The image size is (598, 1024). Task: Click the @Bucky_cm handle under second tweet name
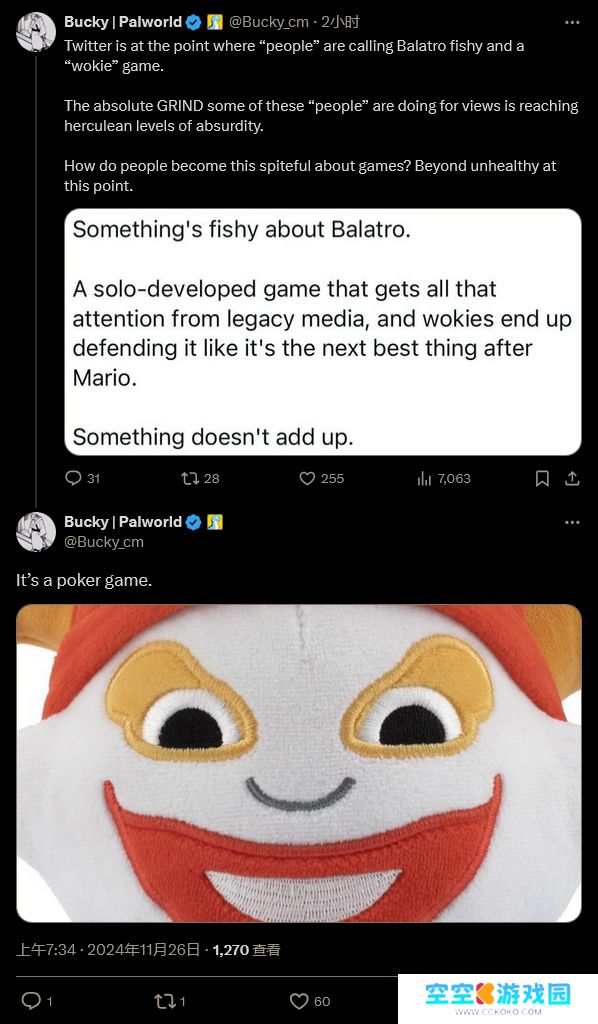(104, 542)
